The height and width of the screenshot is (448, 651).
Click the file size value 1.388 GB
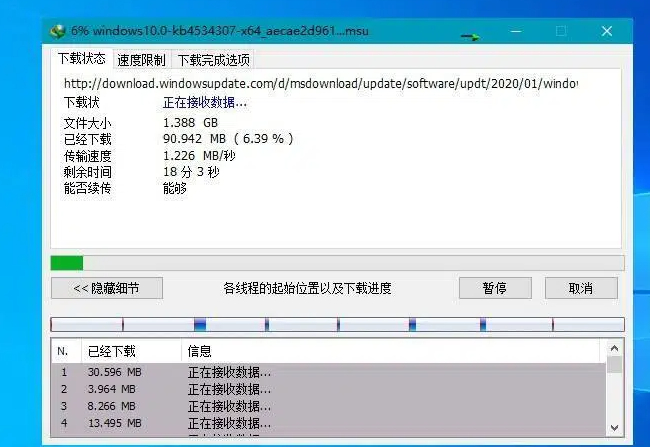(190, 122)
